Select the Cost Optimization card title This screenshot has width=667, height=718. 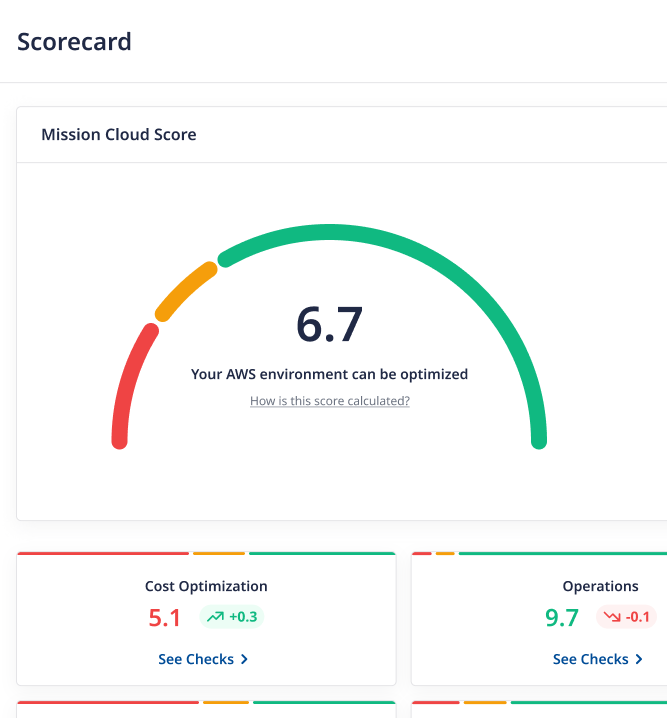click(x=206, y=586)
